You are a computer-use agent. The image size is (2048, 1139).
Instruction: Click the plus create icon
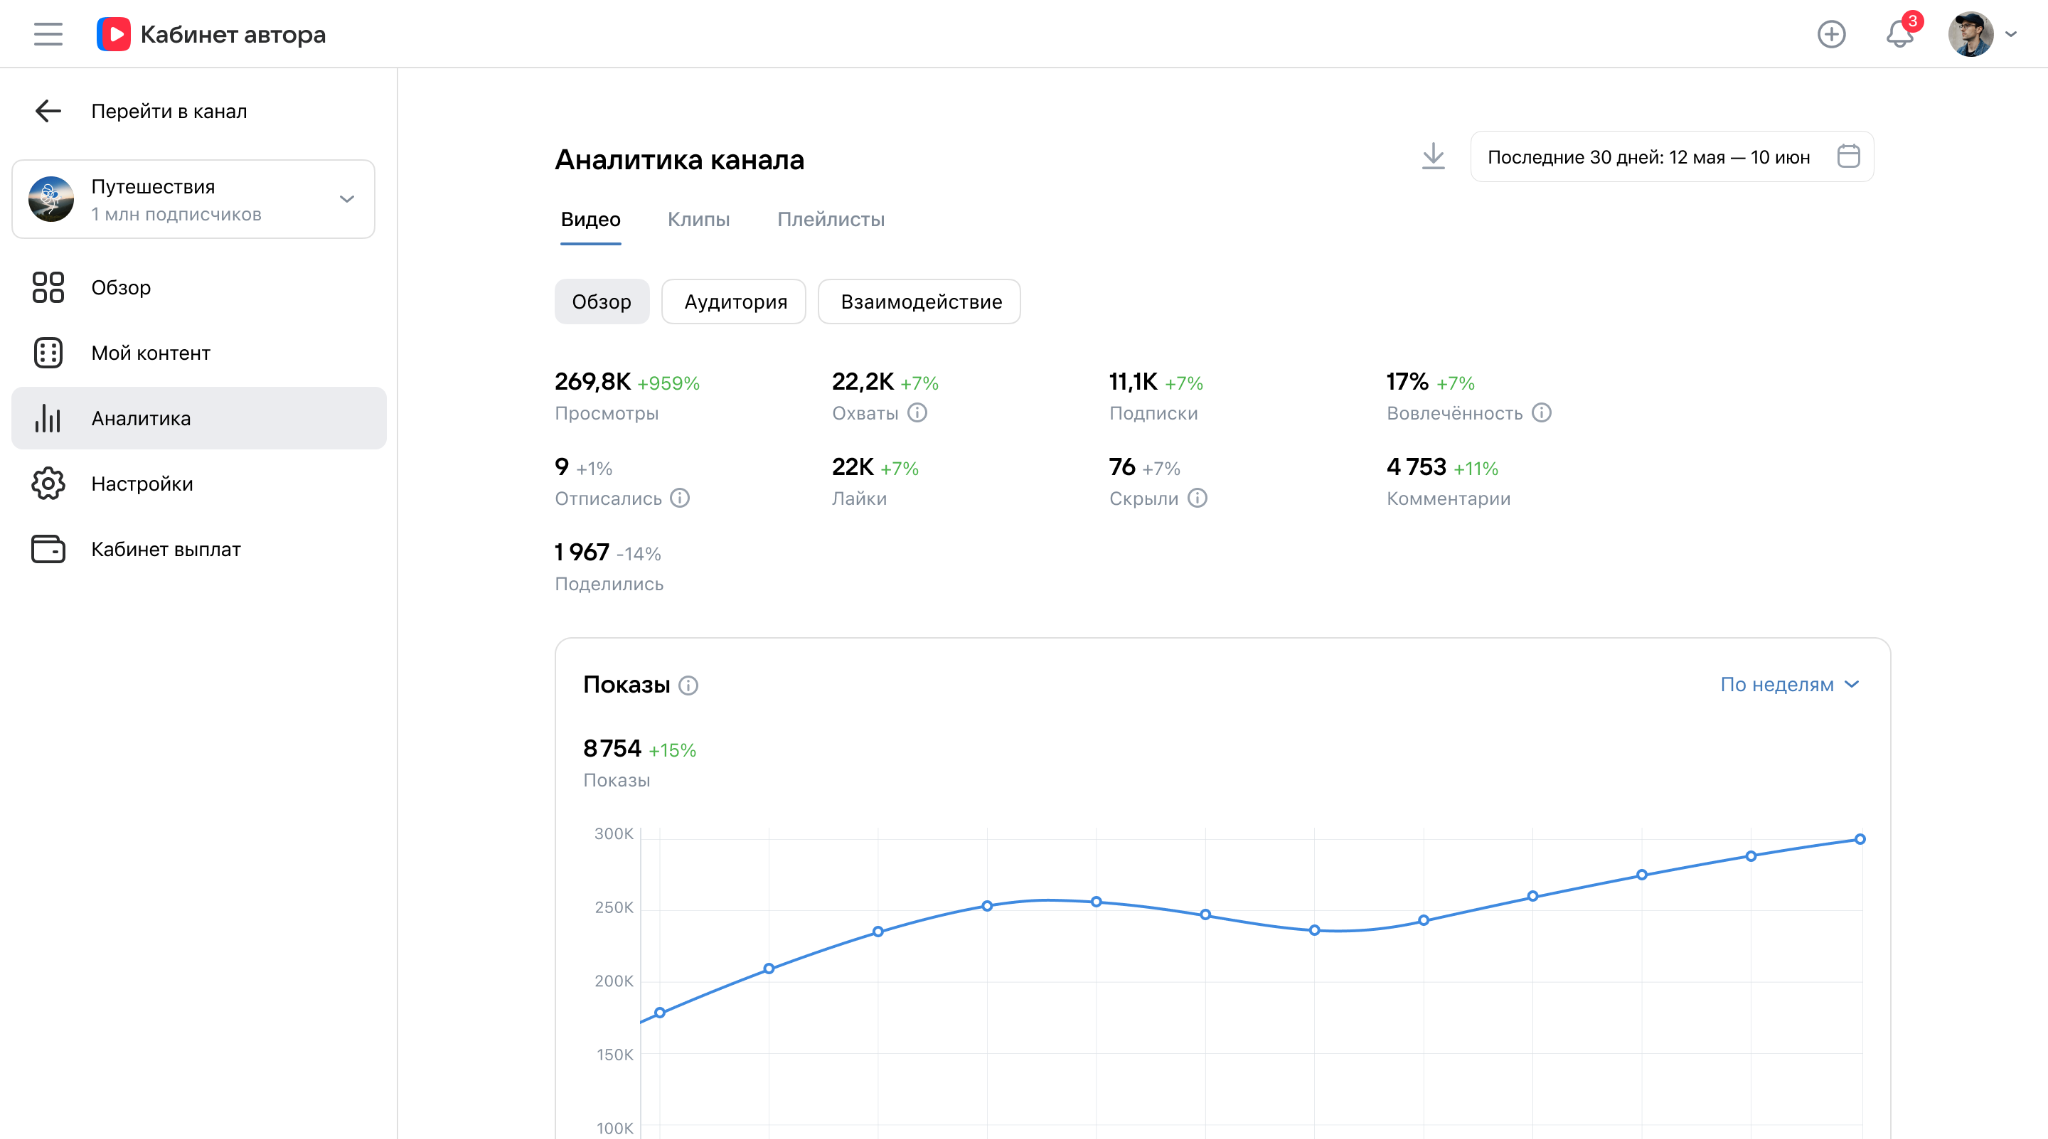[x=1831, y=34]
